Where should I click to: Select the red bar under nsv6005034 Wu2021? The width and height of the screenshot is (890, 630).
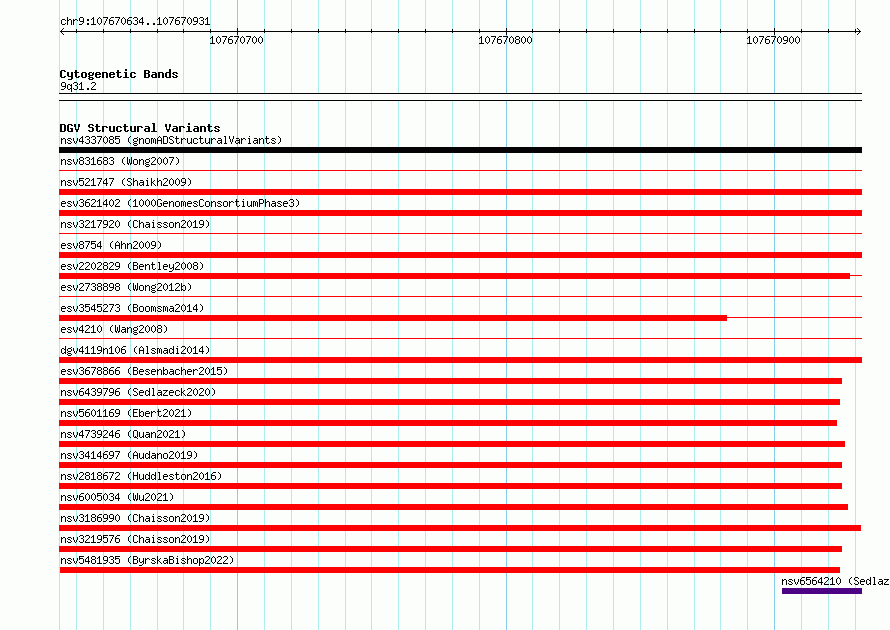[454, 507]
